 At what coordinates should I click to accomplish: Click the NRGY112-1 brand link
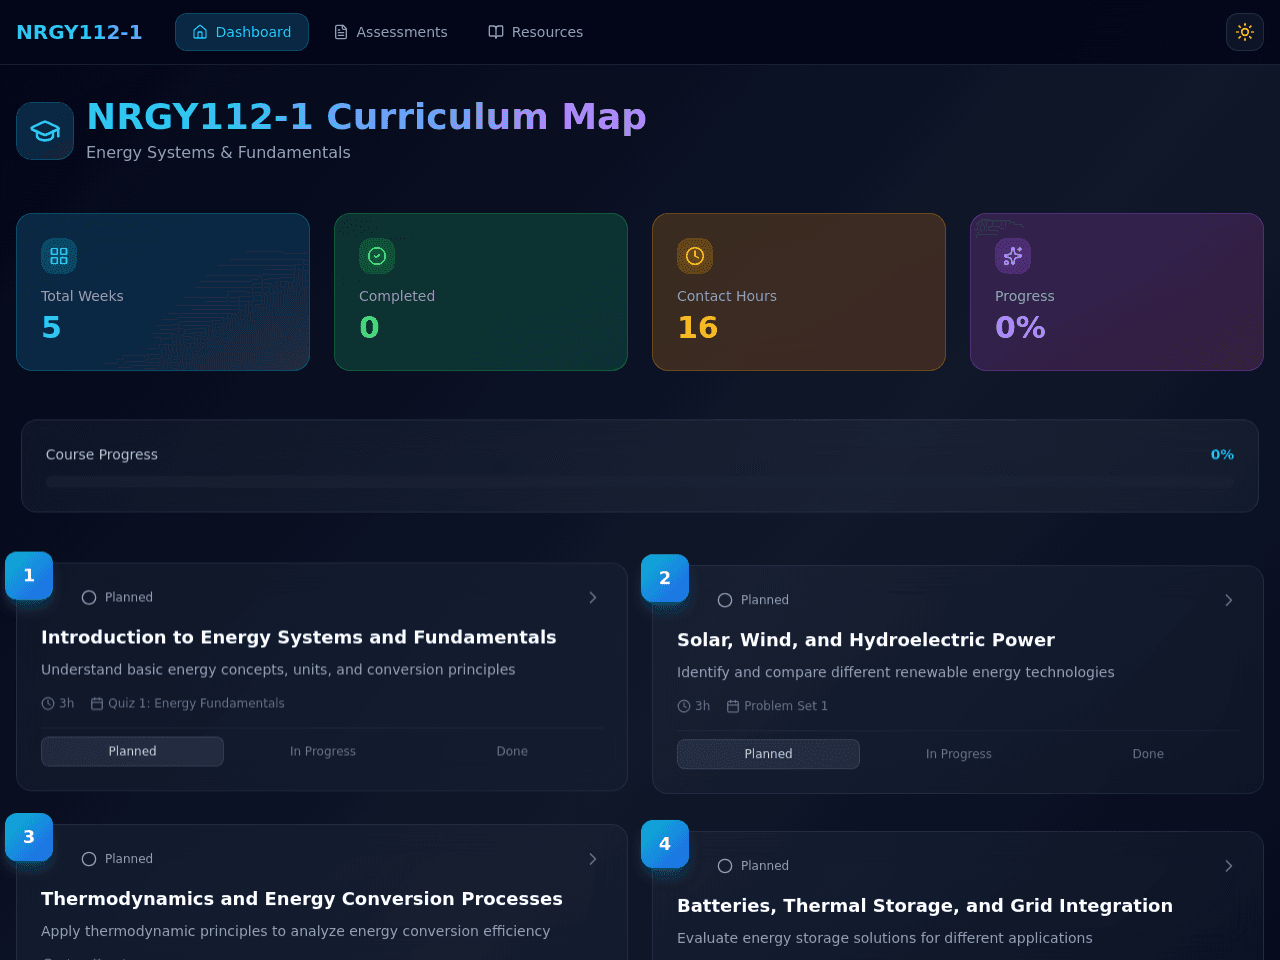coord(79,32)
